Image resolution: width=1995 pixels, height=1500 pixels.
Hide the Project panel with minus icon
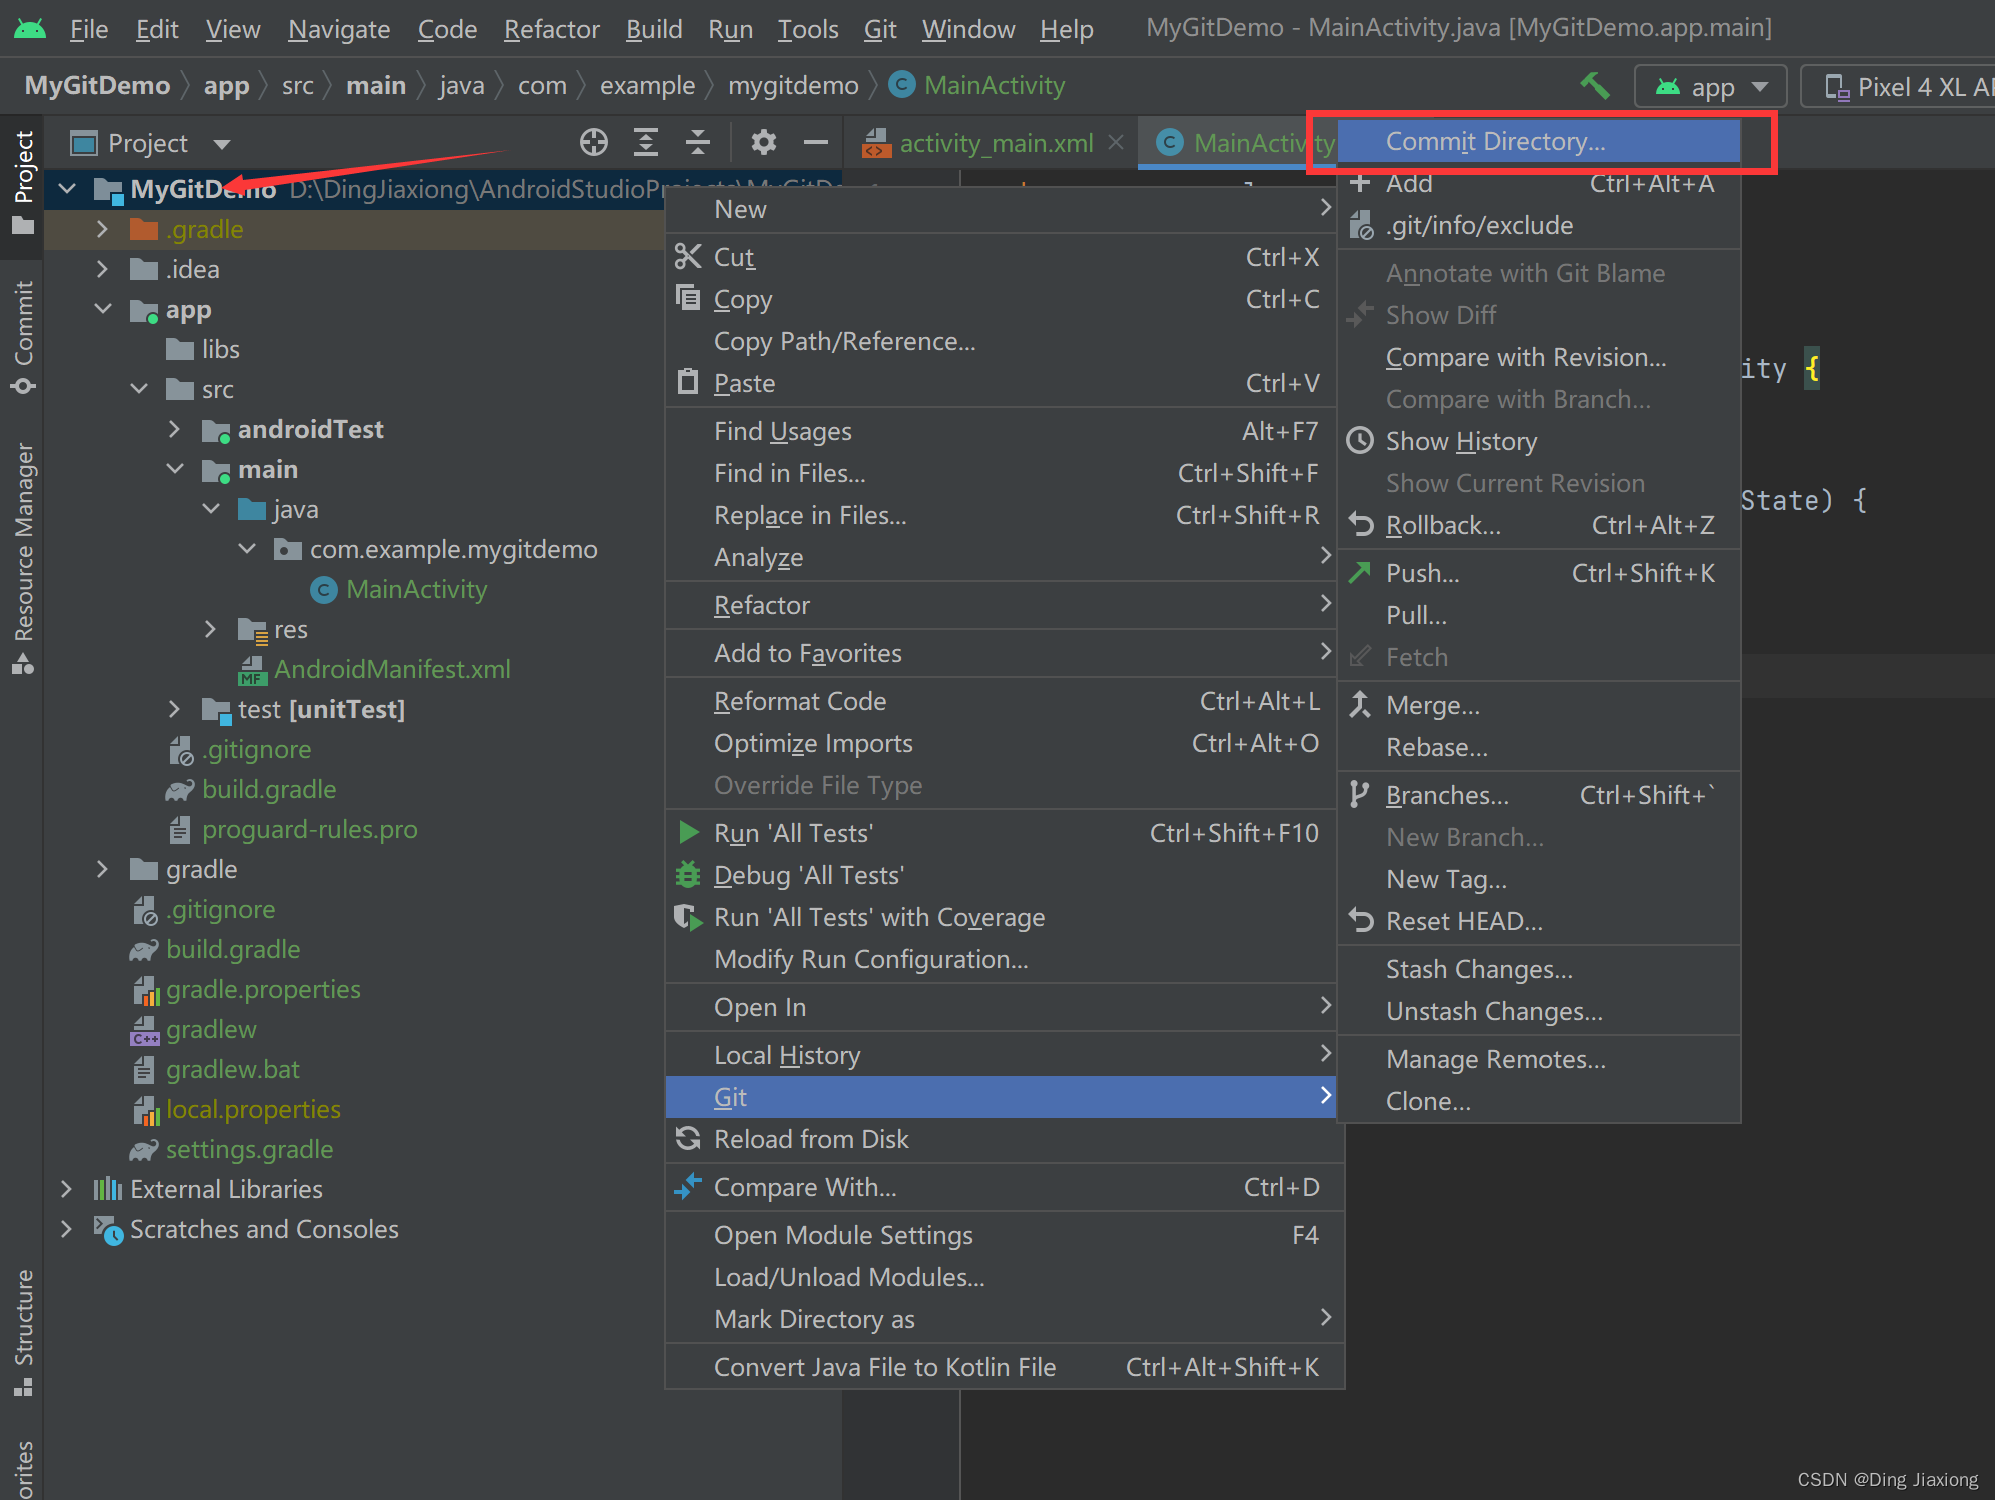click(816, 143)
